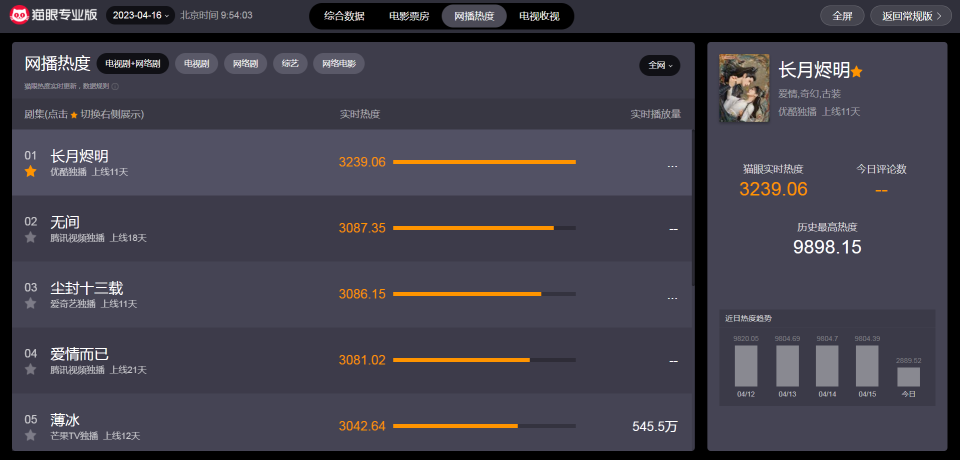The height and width of the screenshot is (460, 960).
Task: Click the 长月烬明 title in list
Action: pyautogui.click(x=80, y=156)
